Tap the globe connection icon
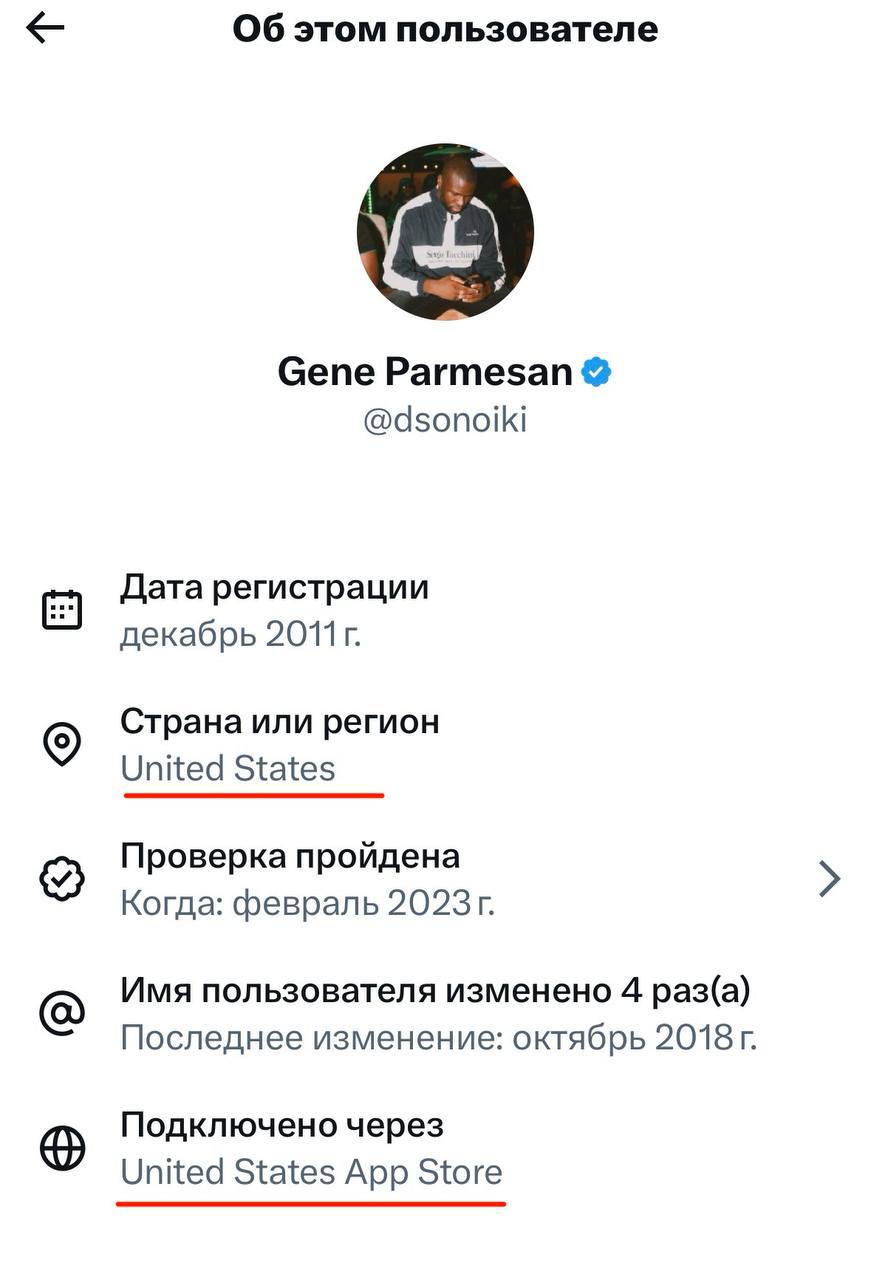This screenshot has height=1280, width=891. click(62, 1148)
